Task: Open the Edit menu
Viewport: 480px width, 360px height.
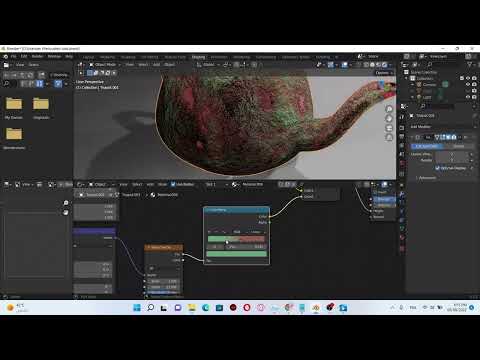Action: click(x=24, y=56)
